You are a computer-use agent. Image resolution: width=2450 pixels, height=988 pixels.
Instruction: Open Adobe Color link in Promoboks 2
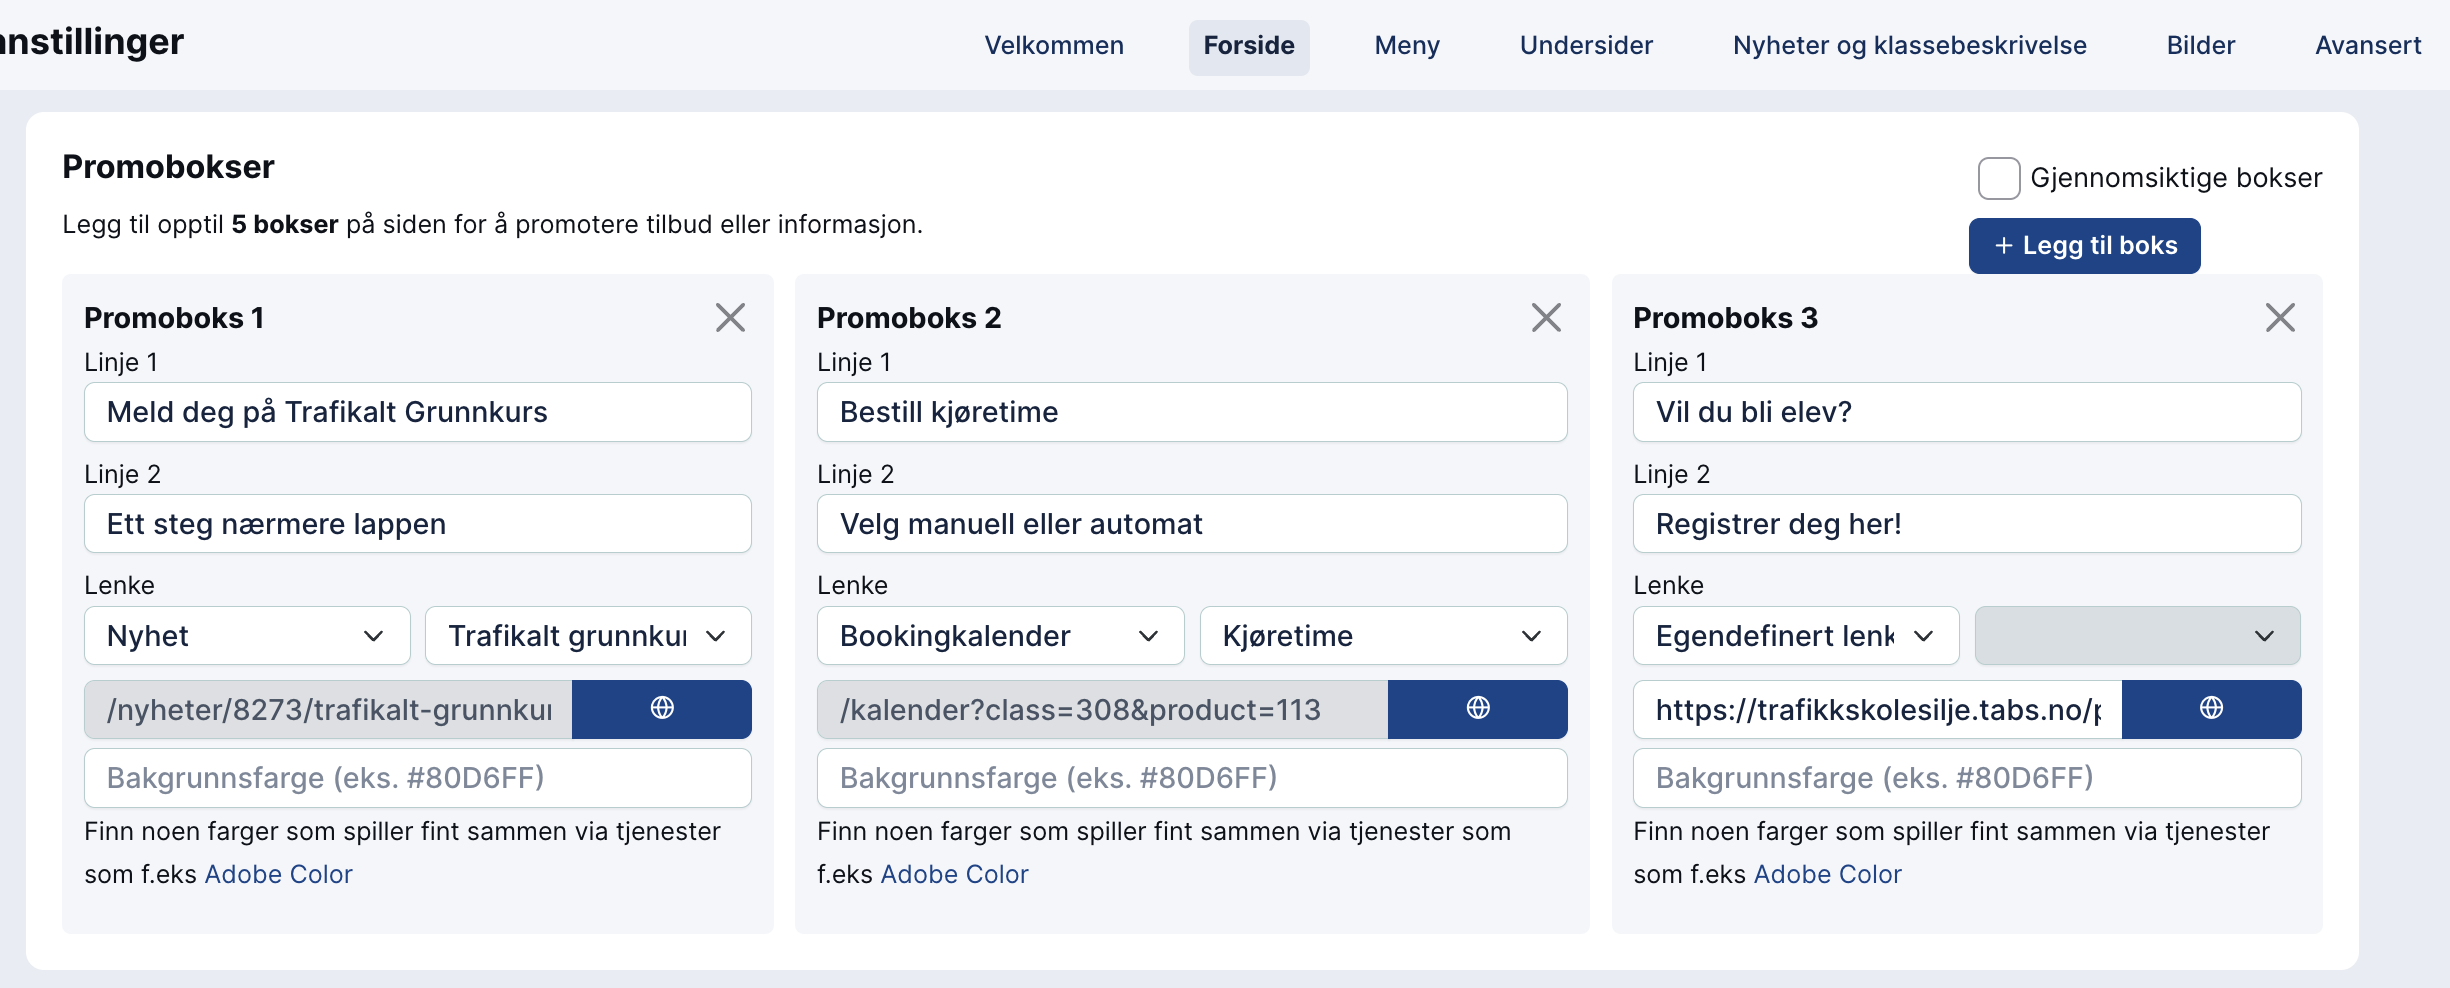954,875
